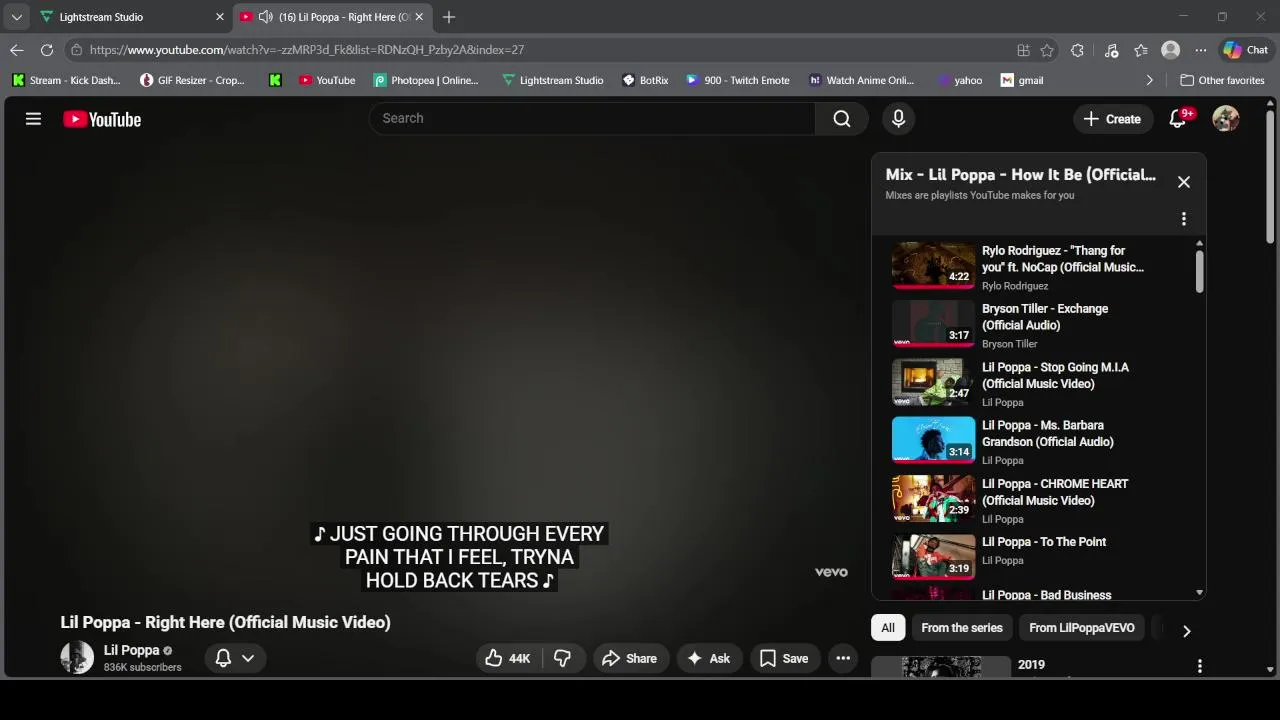
Task: Show next filter chips arrow
Action: 1187,631
